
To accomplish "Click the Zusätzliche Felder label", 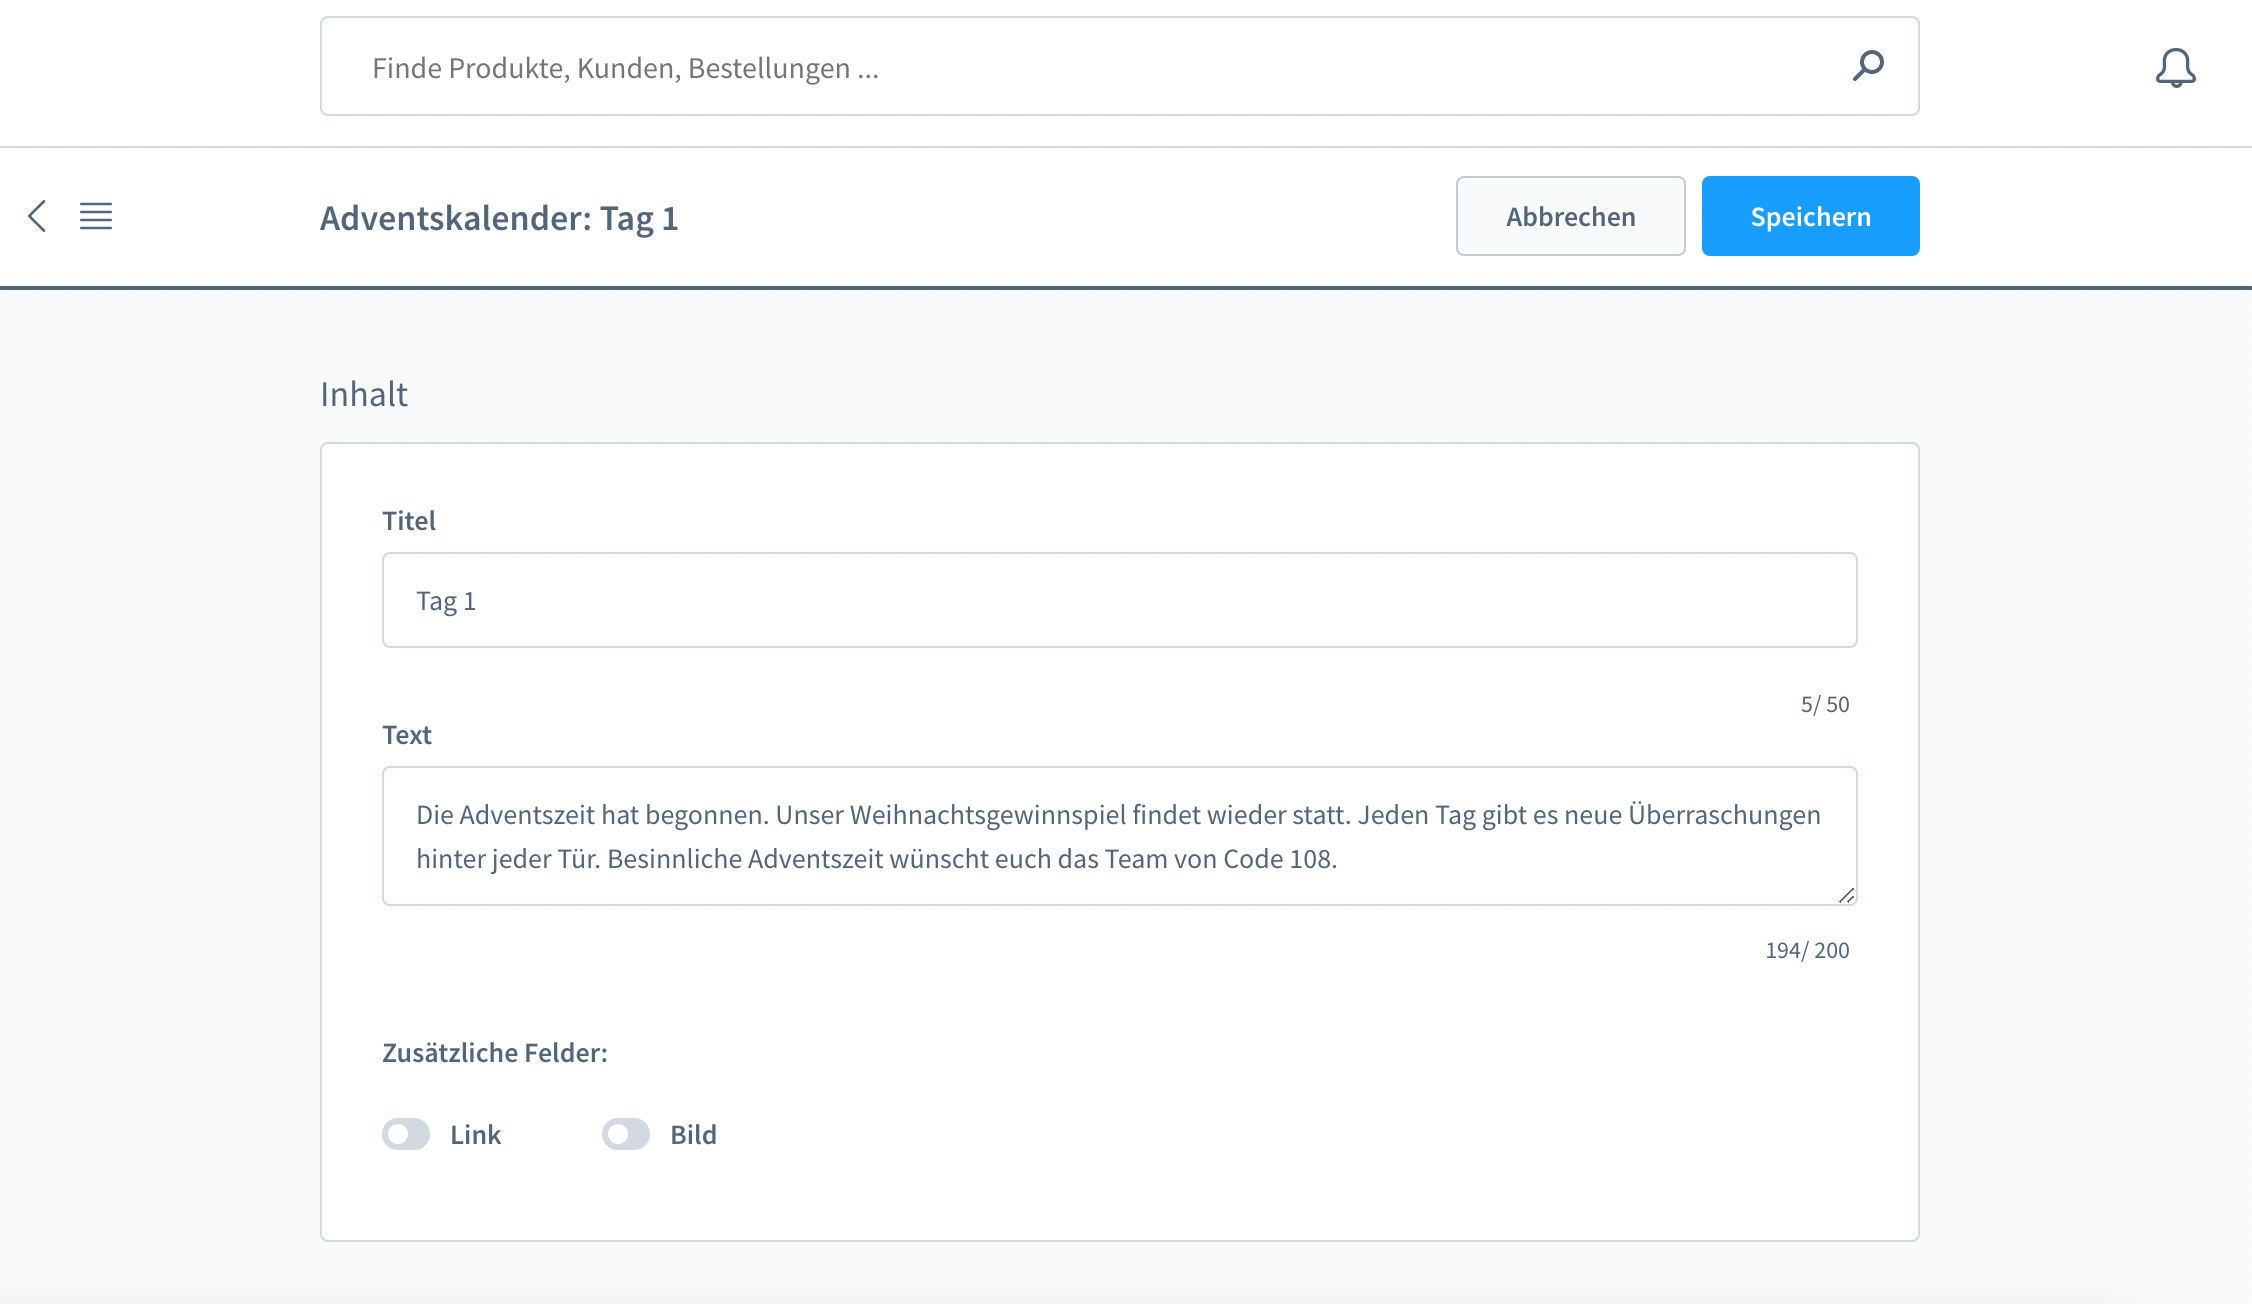I will point(495,1053).
